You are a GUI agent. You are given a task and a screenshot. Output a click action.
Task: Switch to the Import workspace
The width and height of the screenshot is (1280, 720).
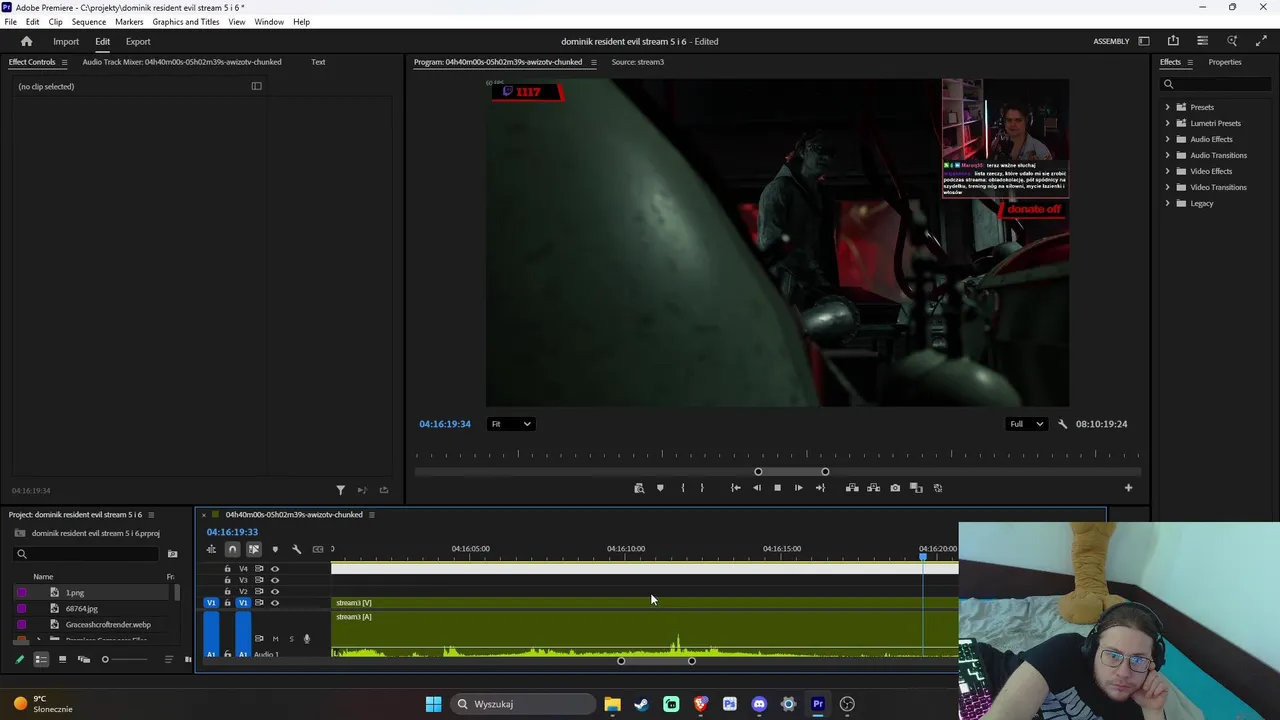tap(66, 41)
